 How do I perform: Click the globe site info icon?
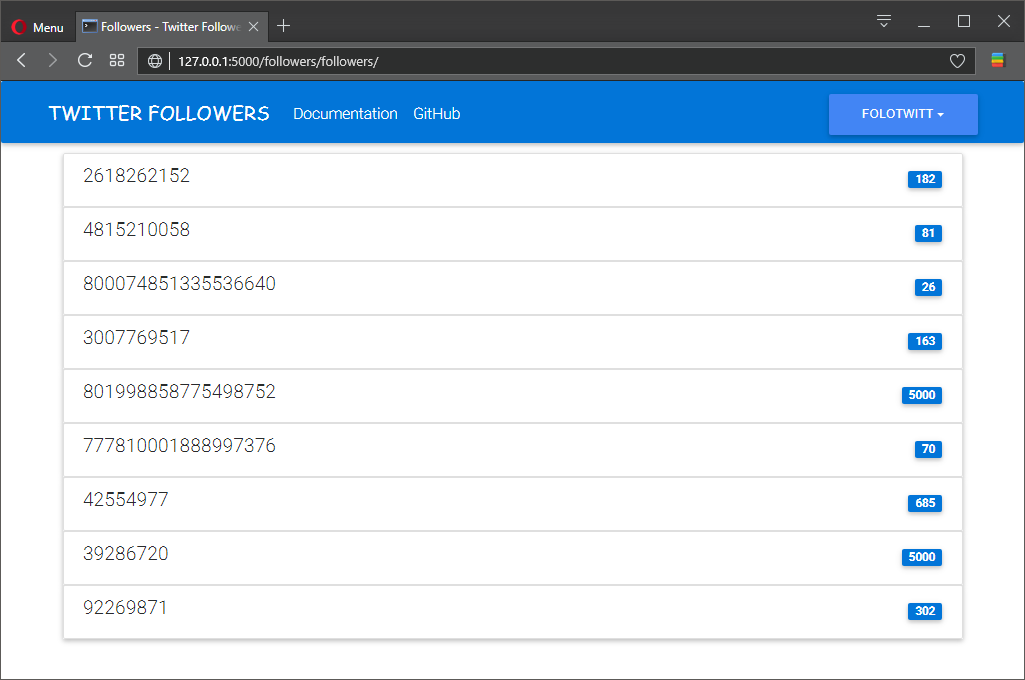pos(155,61)
